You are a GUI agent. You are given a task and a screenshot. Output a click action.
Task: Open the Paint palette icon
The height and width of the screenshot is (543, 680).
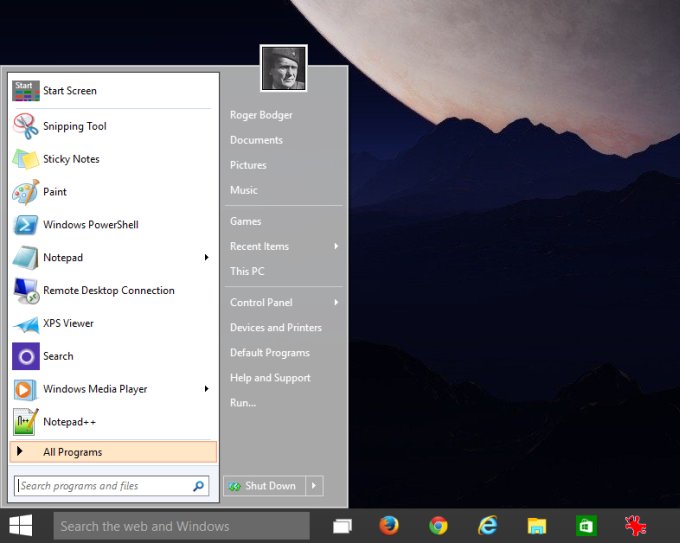[26, 192]
